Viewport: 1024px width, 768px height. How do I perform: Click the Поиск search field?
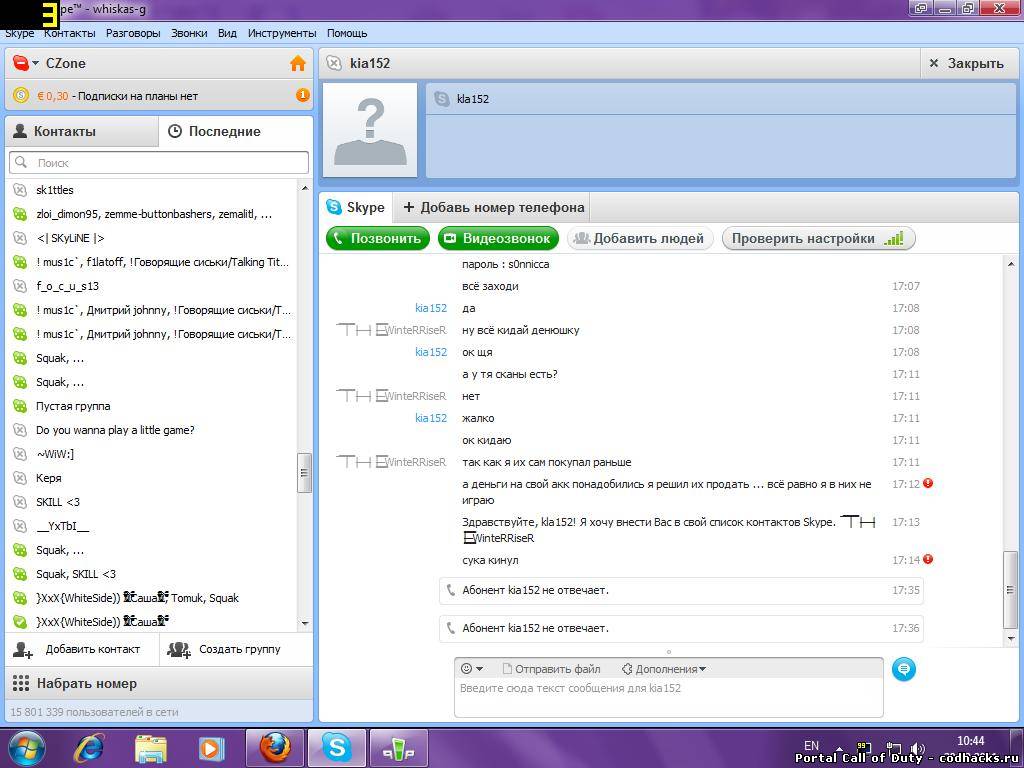point(159,163)
